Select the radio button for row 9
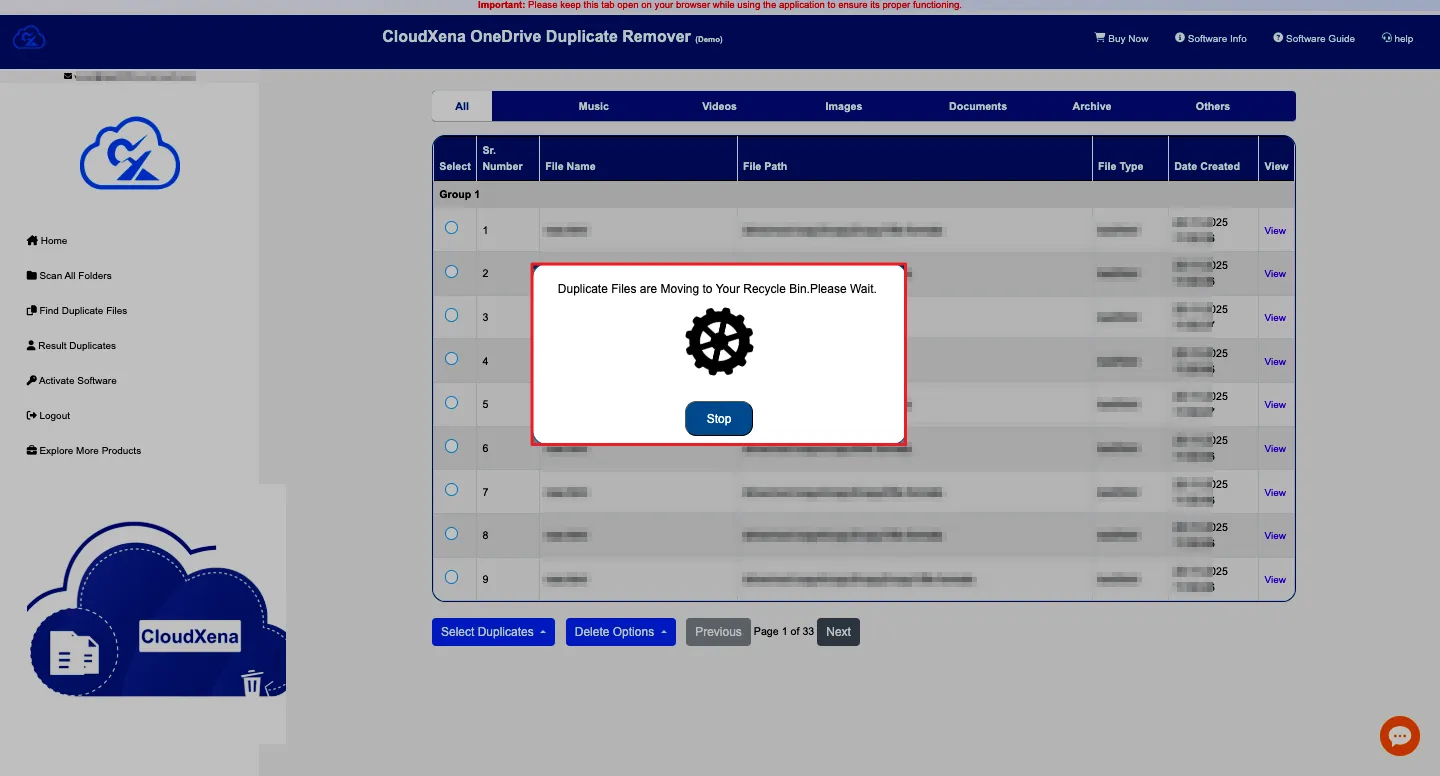Image resolution: width=1440 pixels, height=776 pixels. (451, 577)
